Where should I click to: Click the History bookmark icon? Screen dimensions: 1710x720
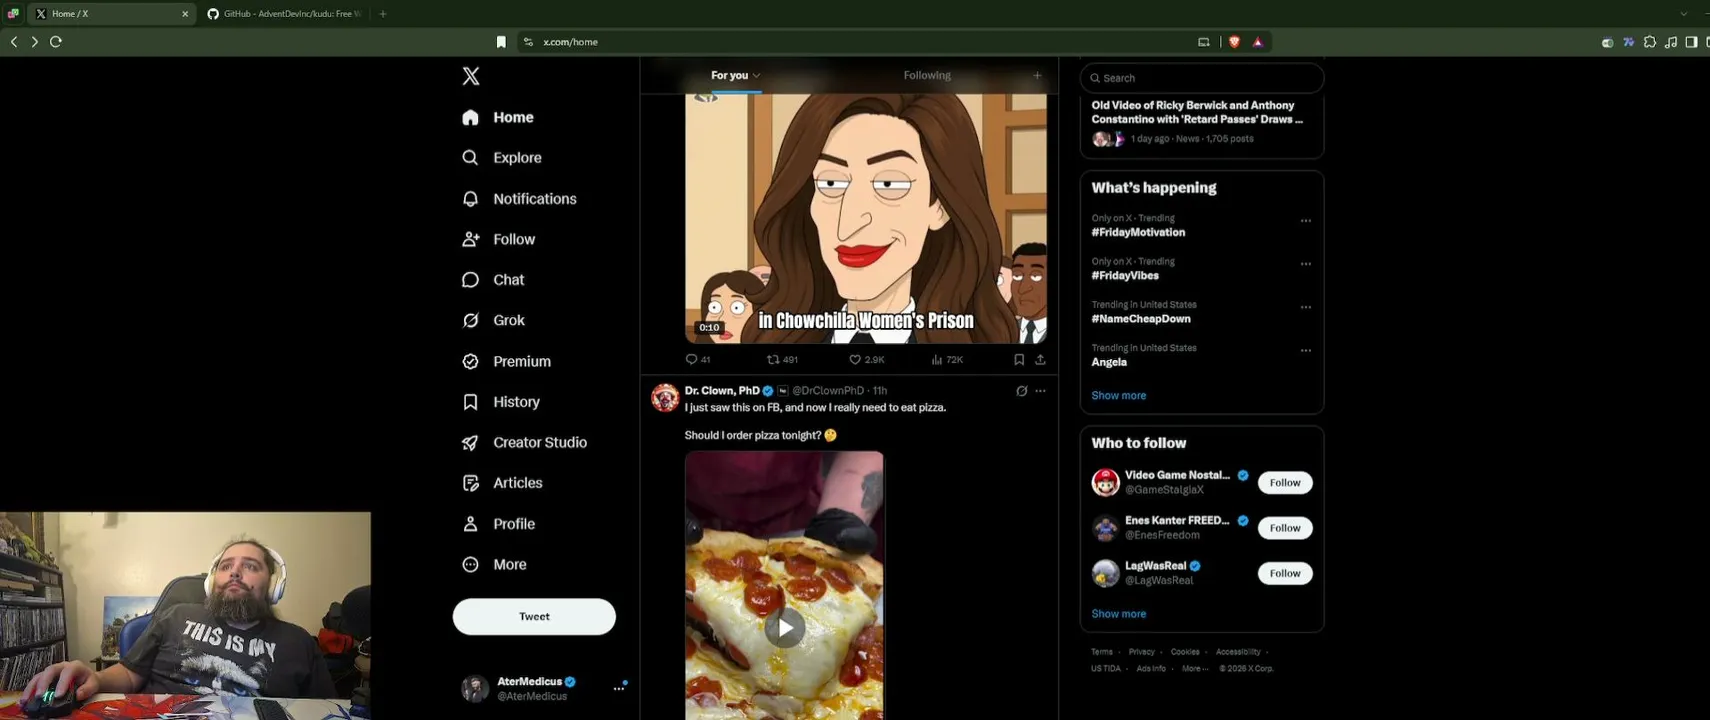pos(470,402)
